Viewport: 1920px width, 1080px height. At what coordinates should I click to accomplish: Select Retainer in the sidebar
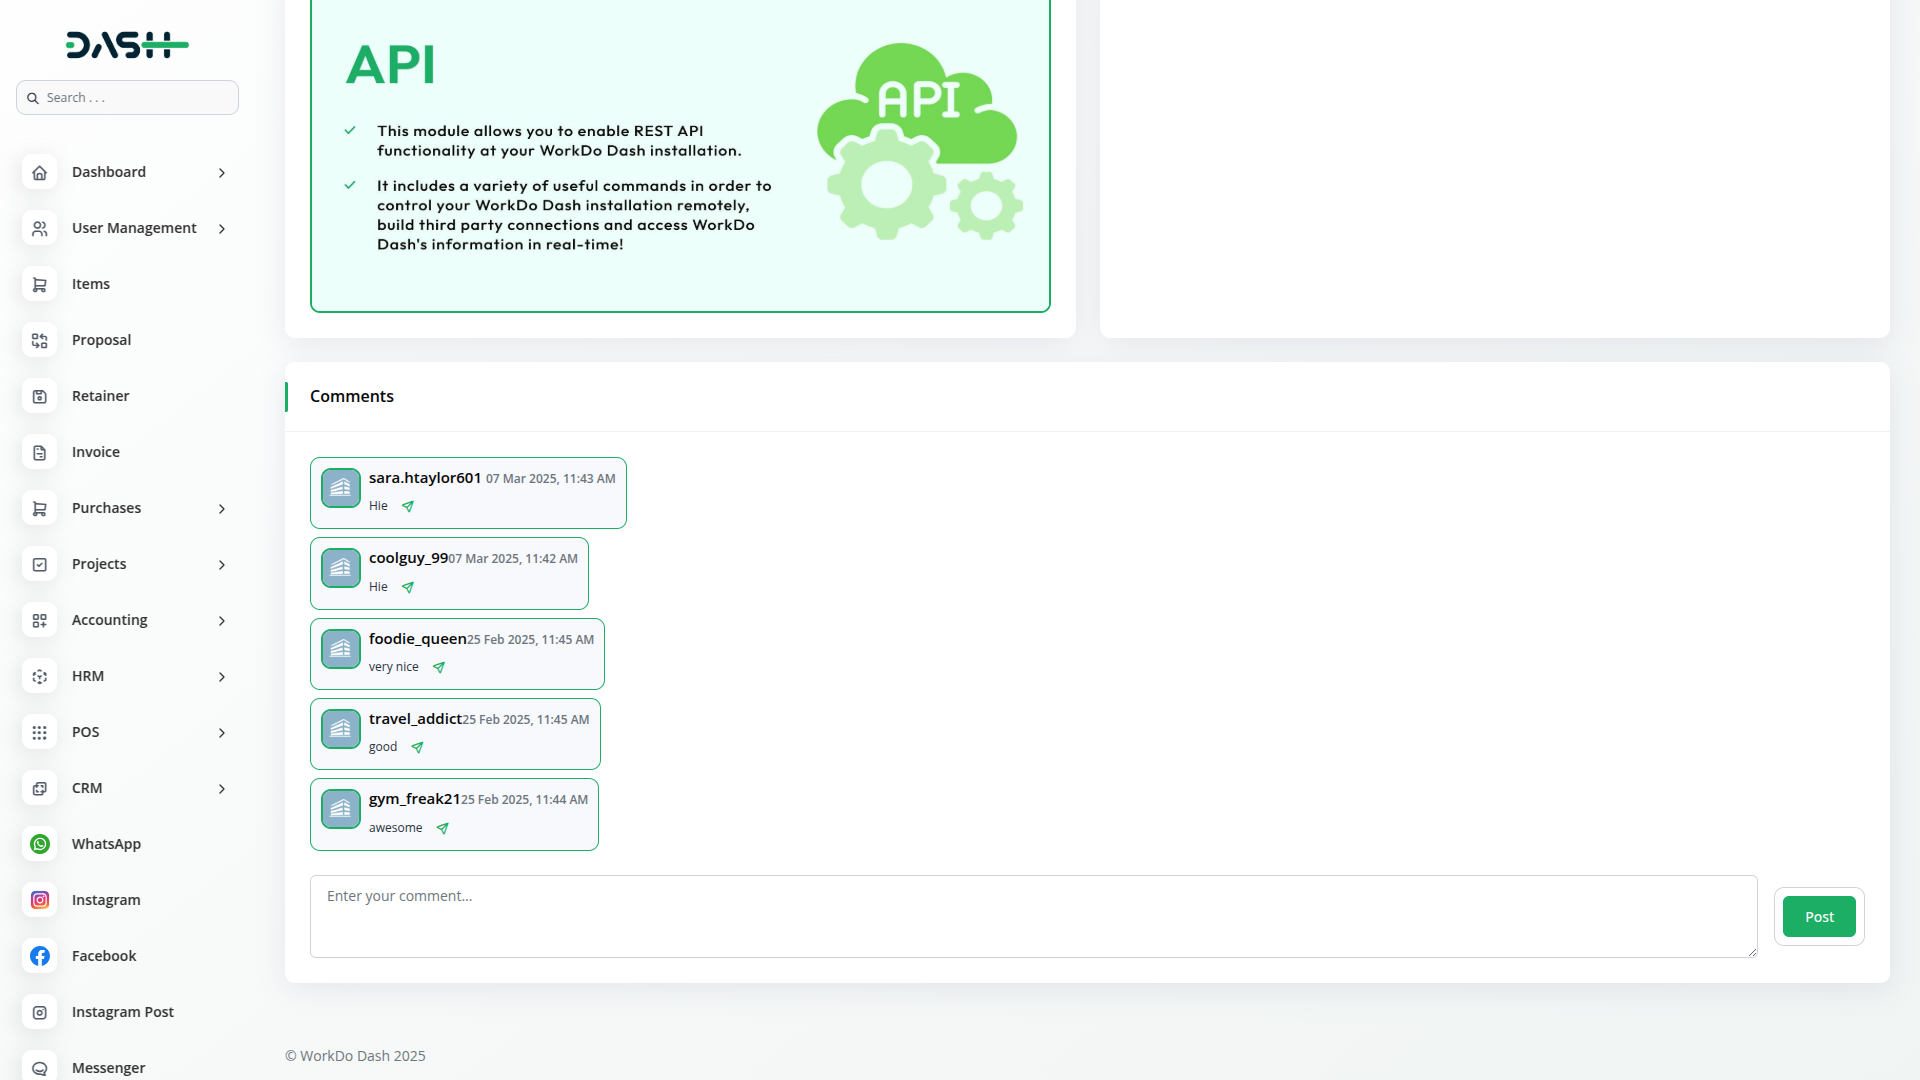tap(101, 396)
